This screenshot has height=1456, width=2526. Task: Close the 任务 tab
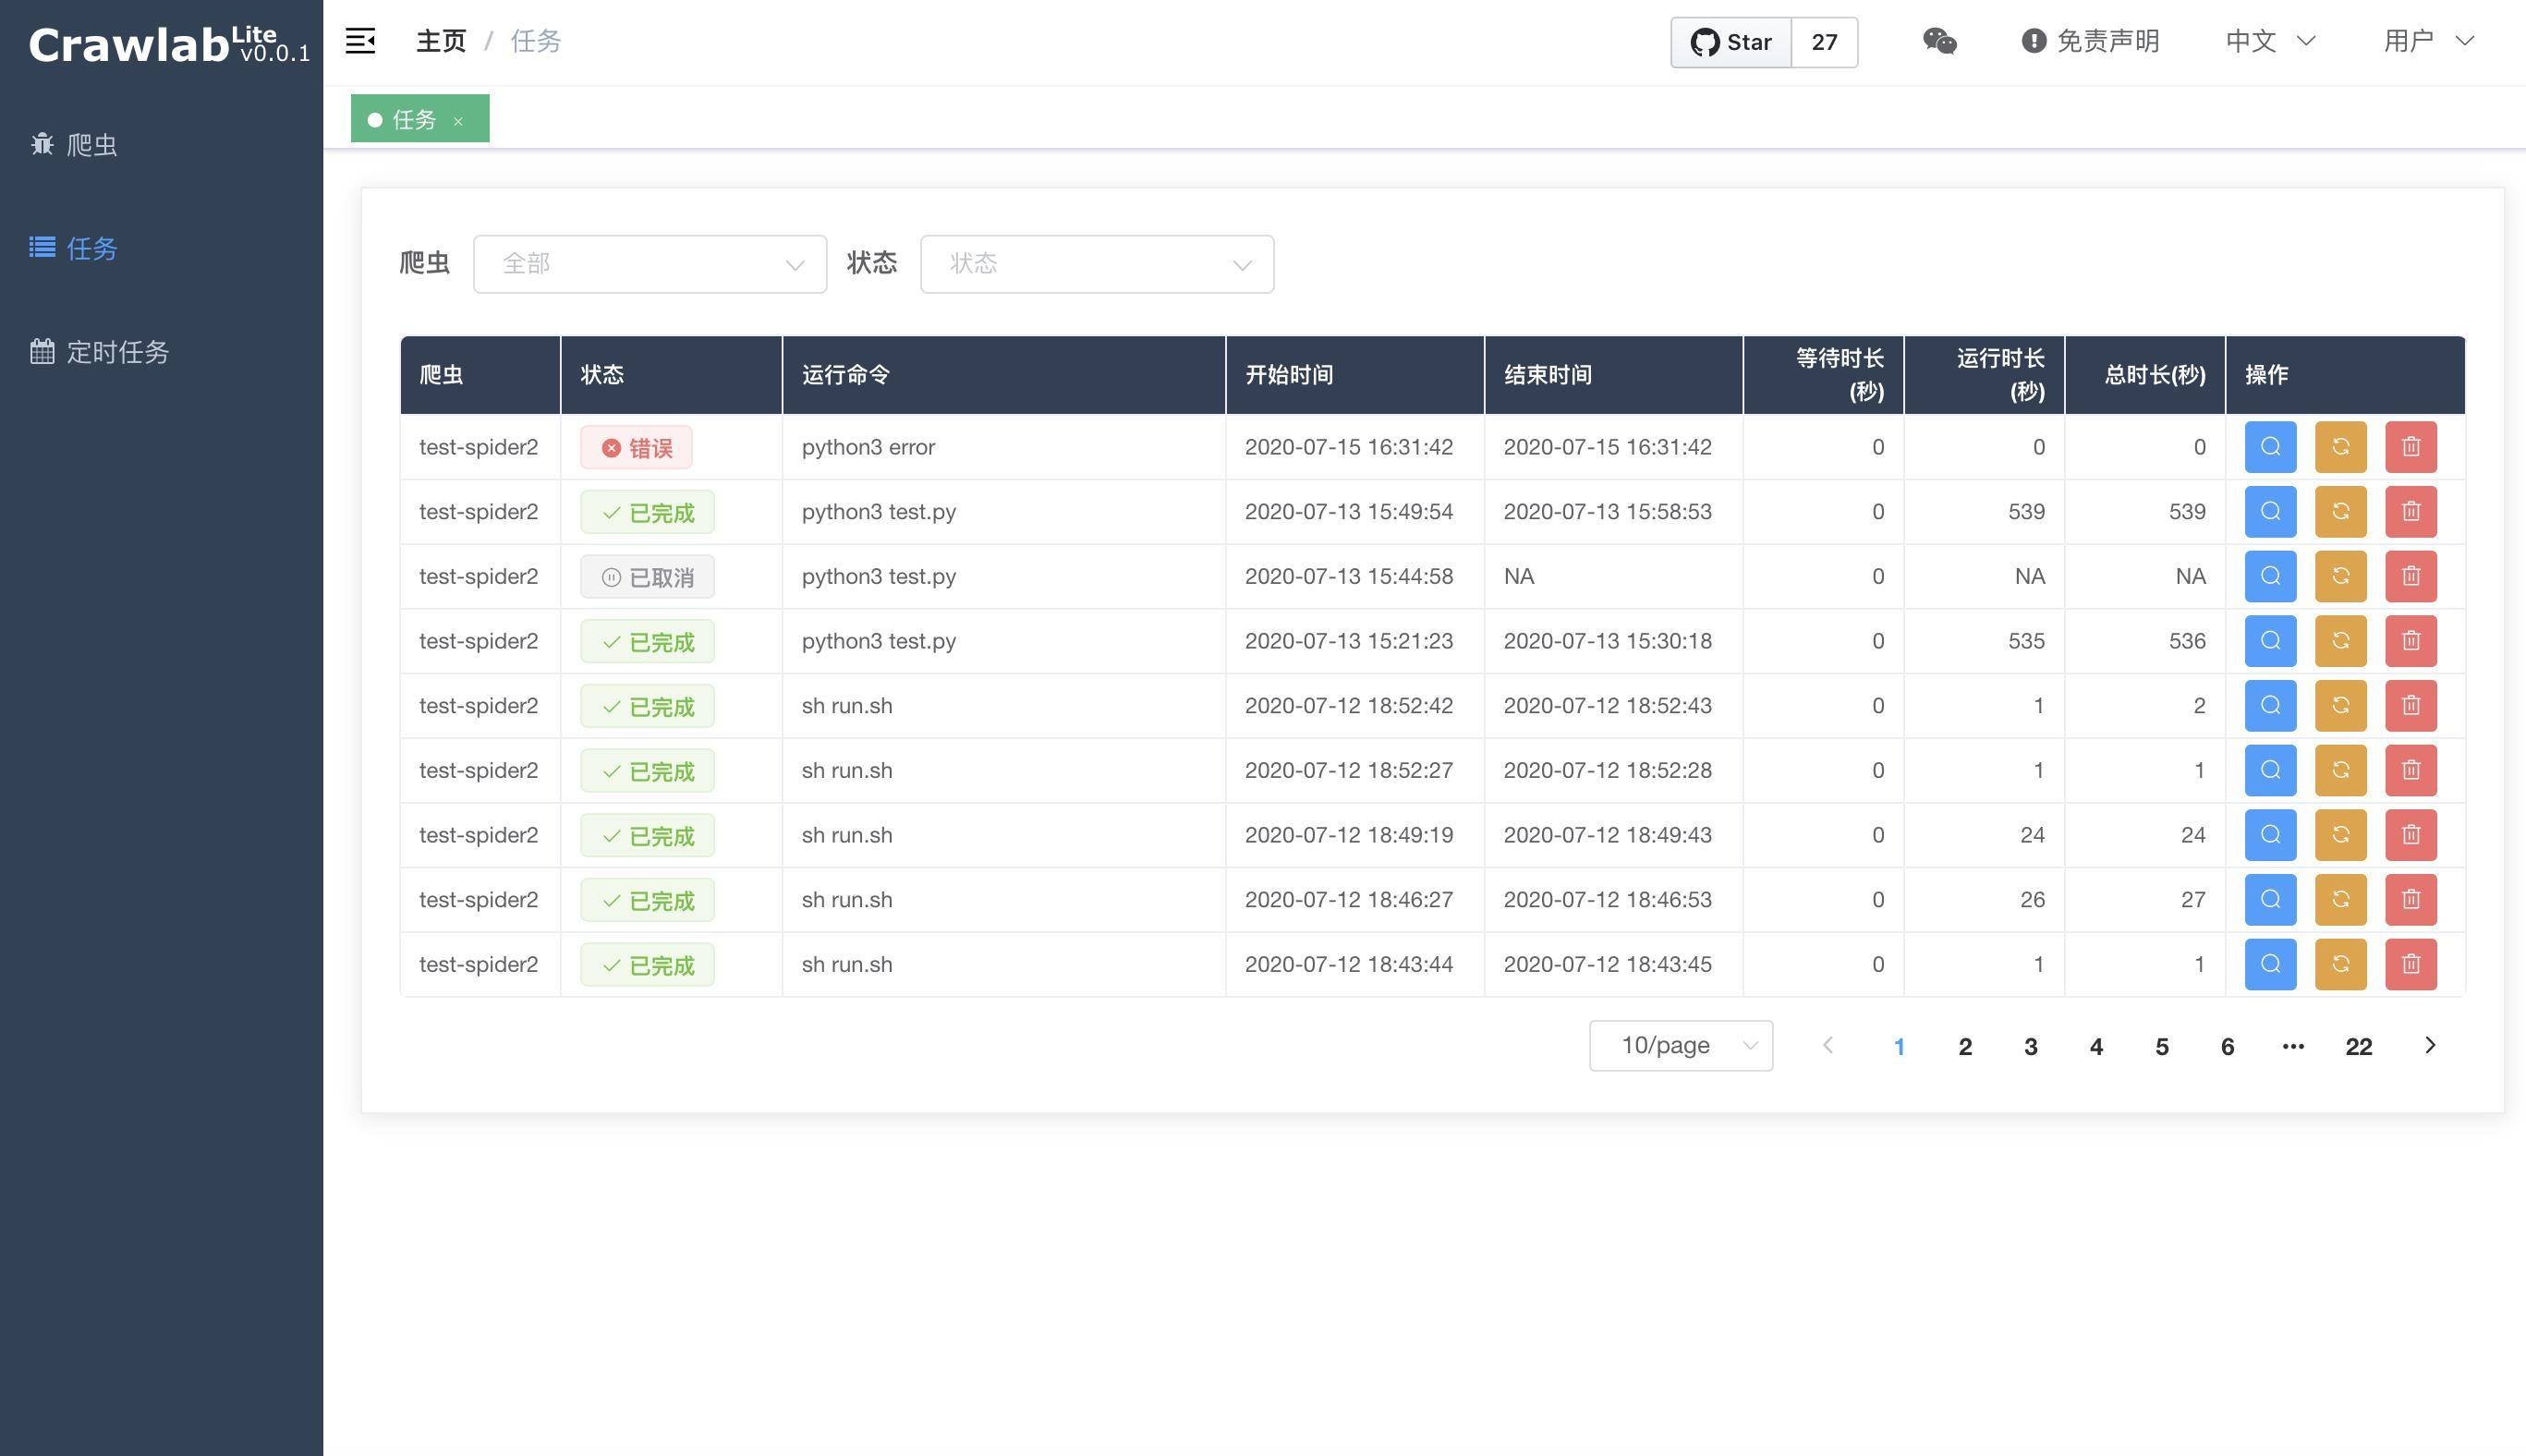point(458,121)
